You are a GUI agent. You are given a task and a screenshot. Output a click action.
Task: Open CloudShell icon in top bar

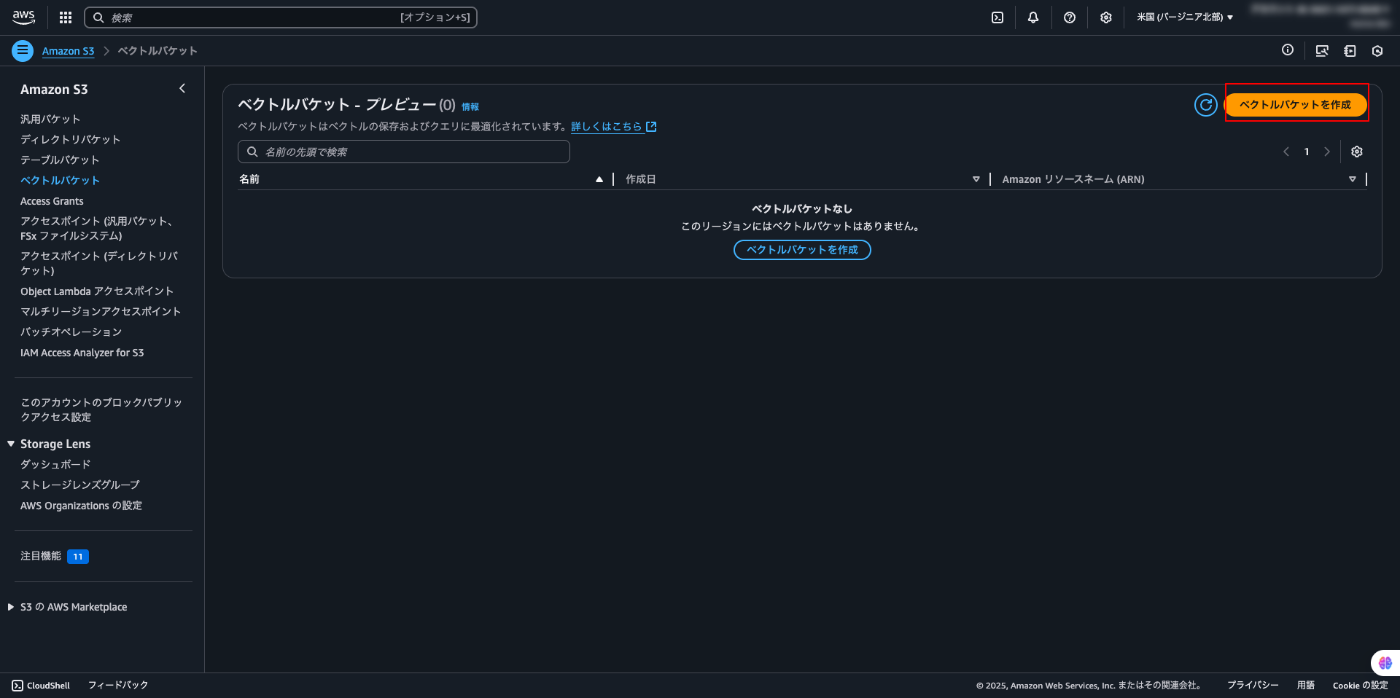[x=997, y=17]
